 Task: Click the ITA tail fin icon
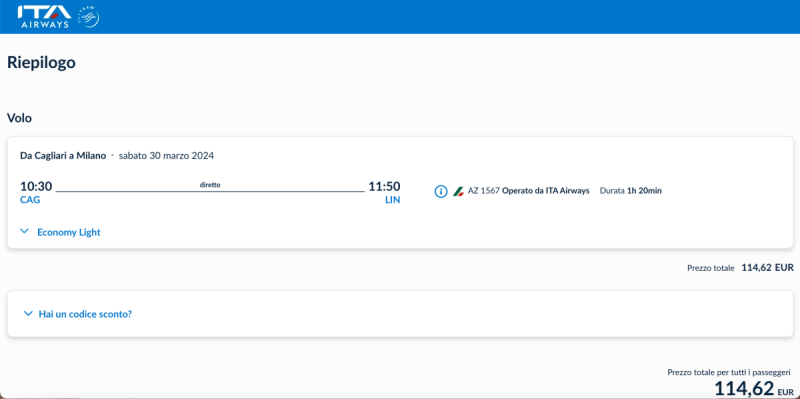458,191
